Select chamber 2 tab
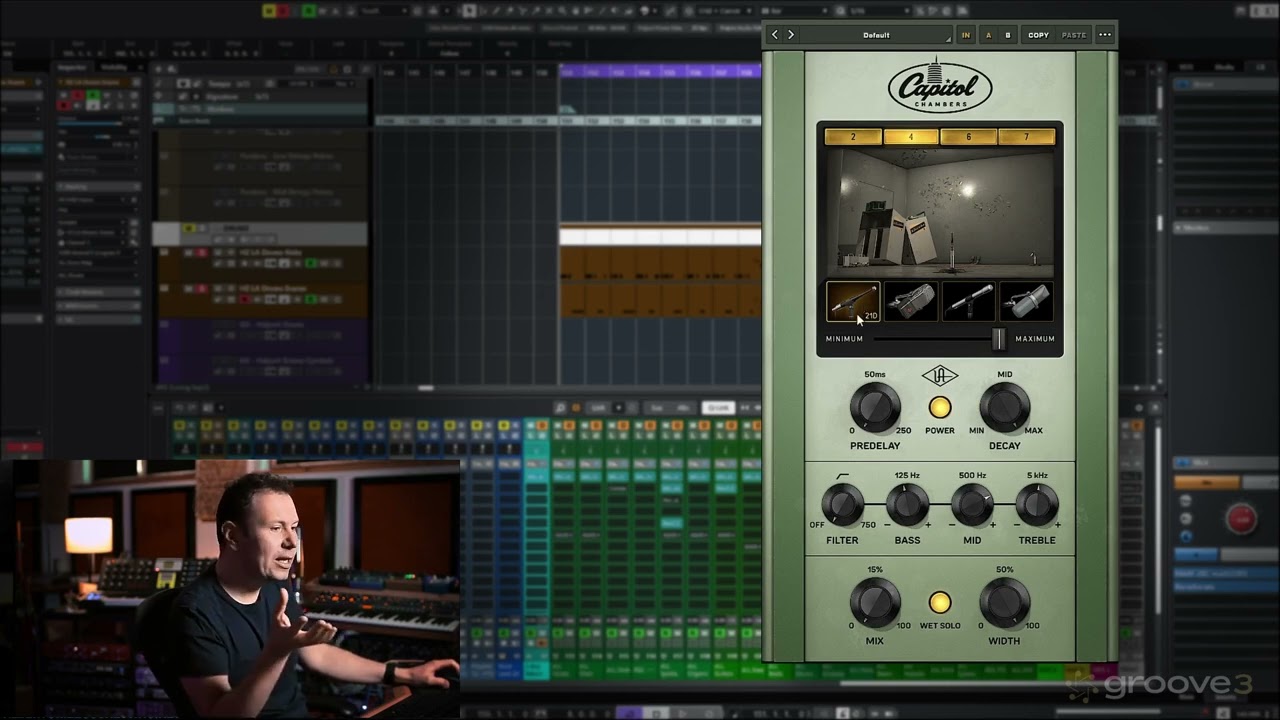The width and height of the screenshot is (1280, 720). click(x=853, y=137)
